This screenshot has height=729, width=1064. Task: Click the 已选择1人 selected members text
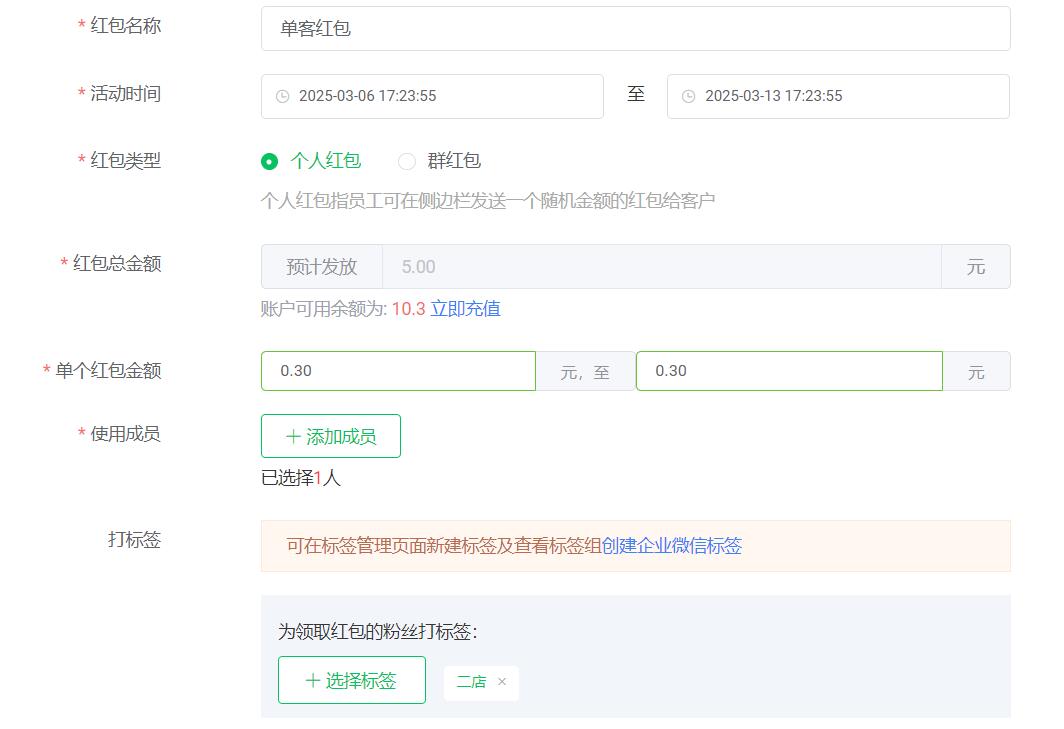pos(301,478)
